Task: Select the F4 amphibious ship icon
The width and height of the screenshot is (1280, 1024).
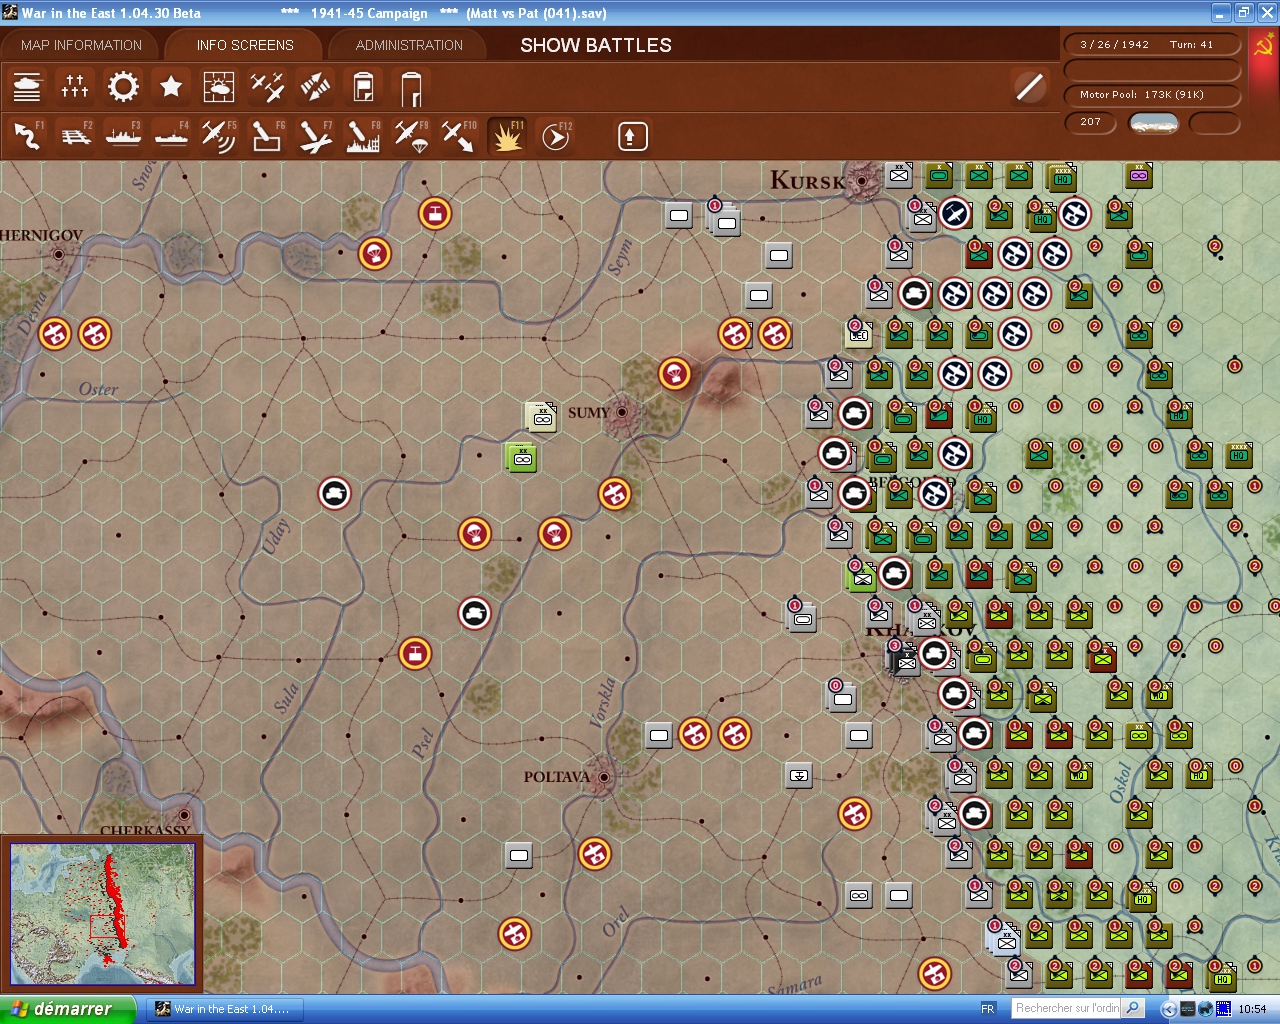Action: tap(171, 136)
